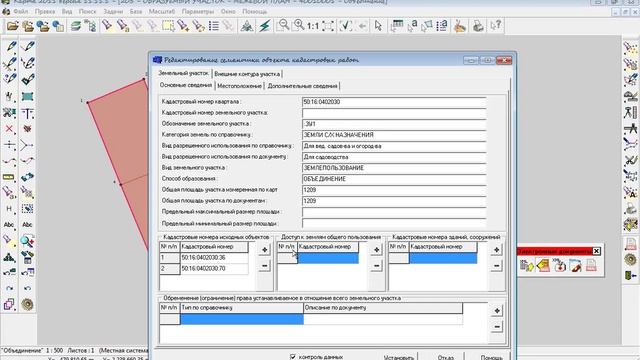This screenshot has height=360, width=640.
Task: Click the zoom out magnifier icon
Action: (283, 26)
